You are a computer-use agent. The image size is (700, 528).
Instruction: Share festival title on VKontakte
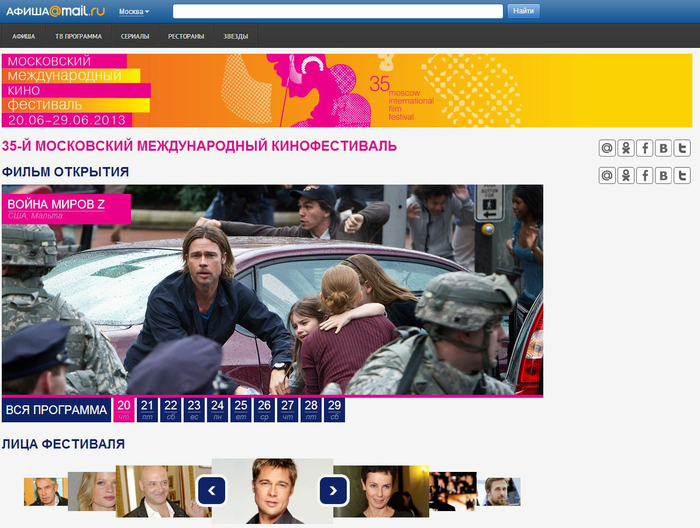click(663, 148)
